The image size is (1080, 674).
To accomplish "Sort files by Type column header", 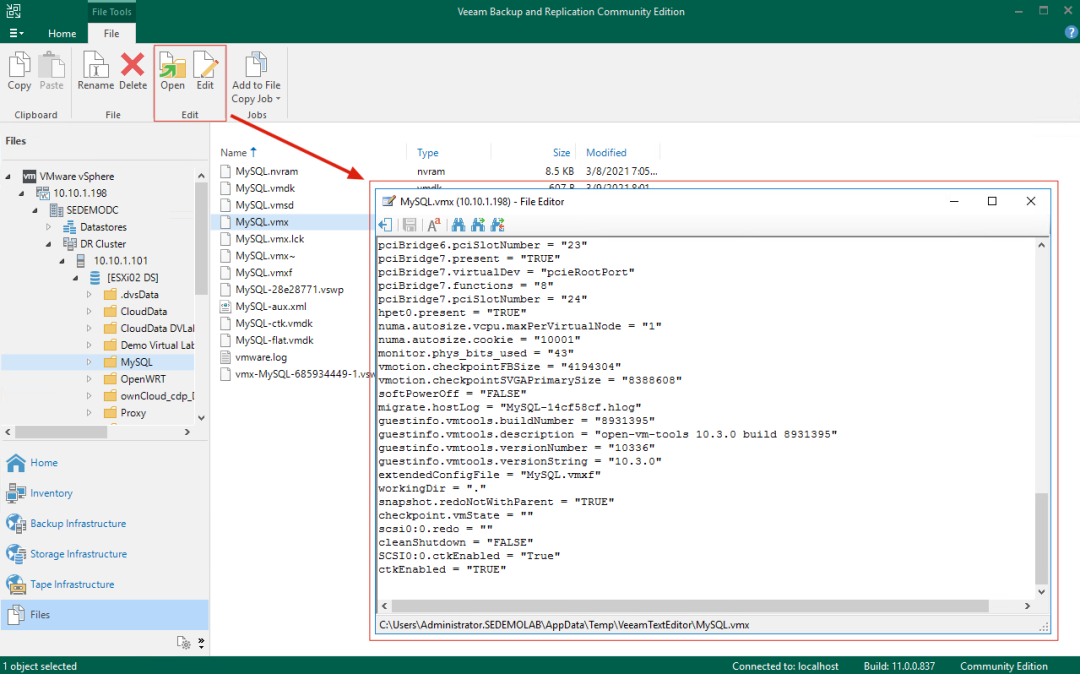I will tap(428, 152).
